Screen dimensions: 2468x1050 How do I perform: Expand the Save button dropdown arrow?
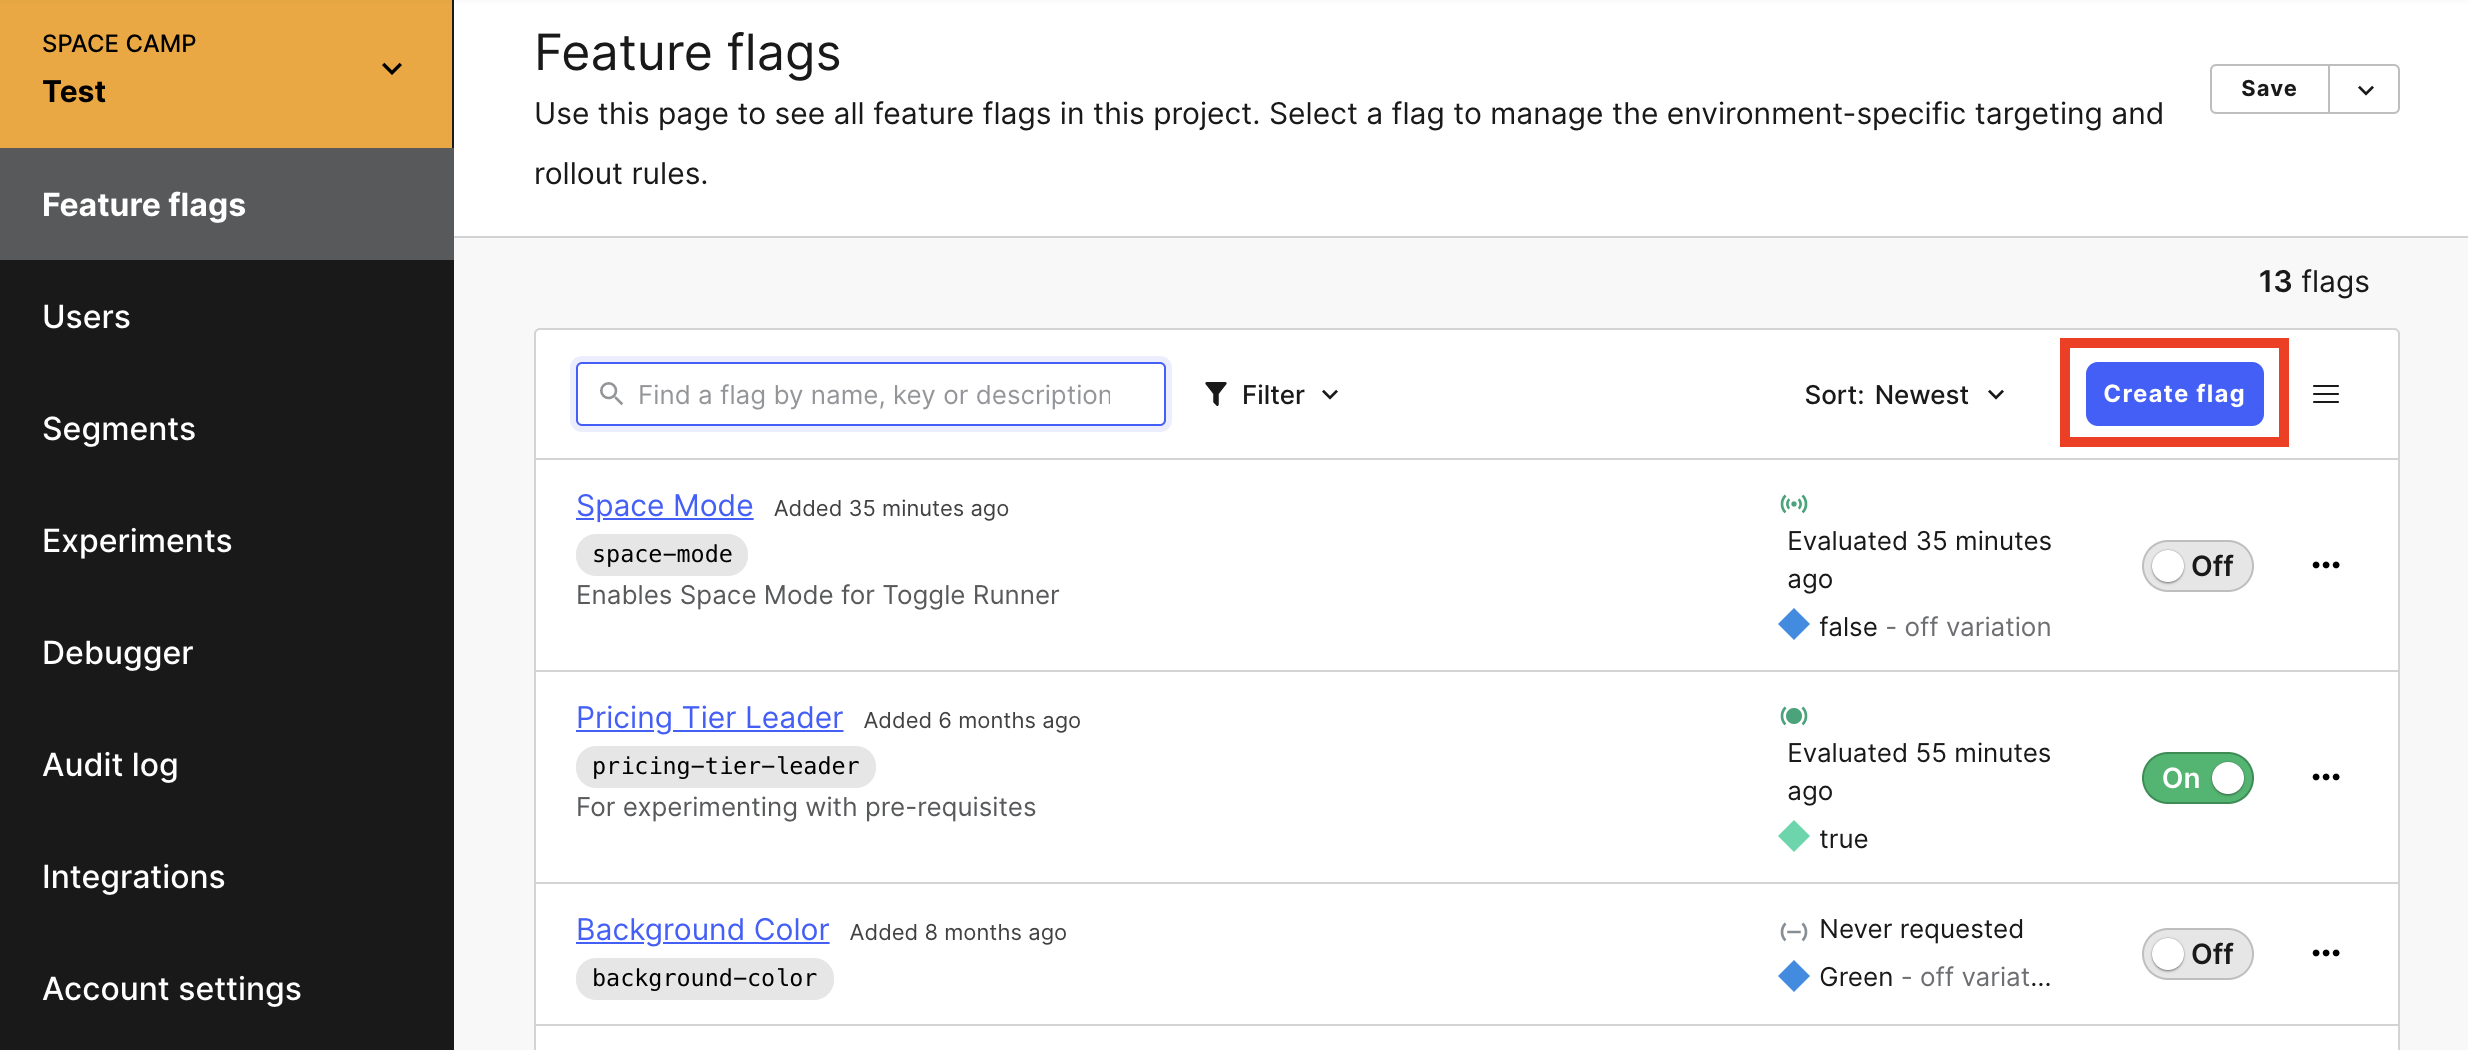(x=2365, y=89)
